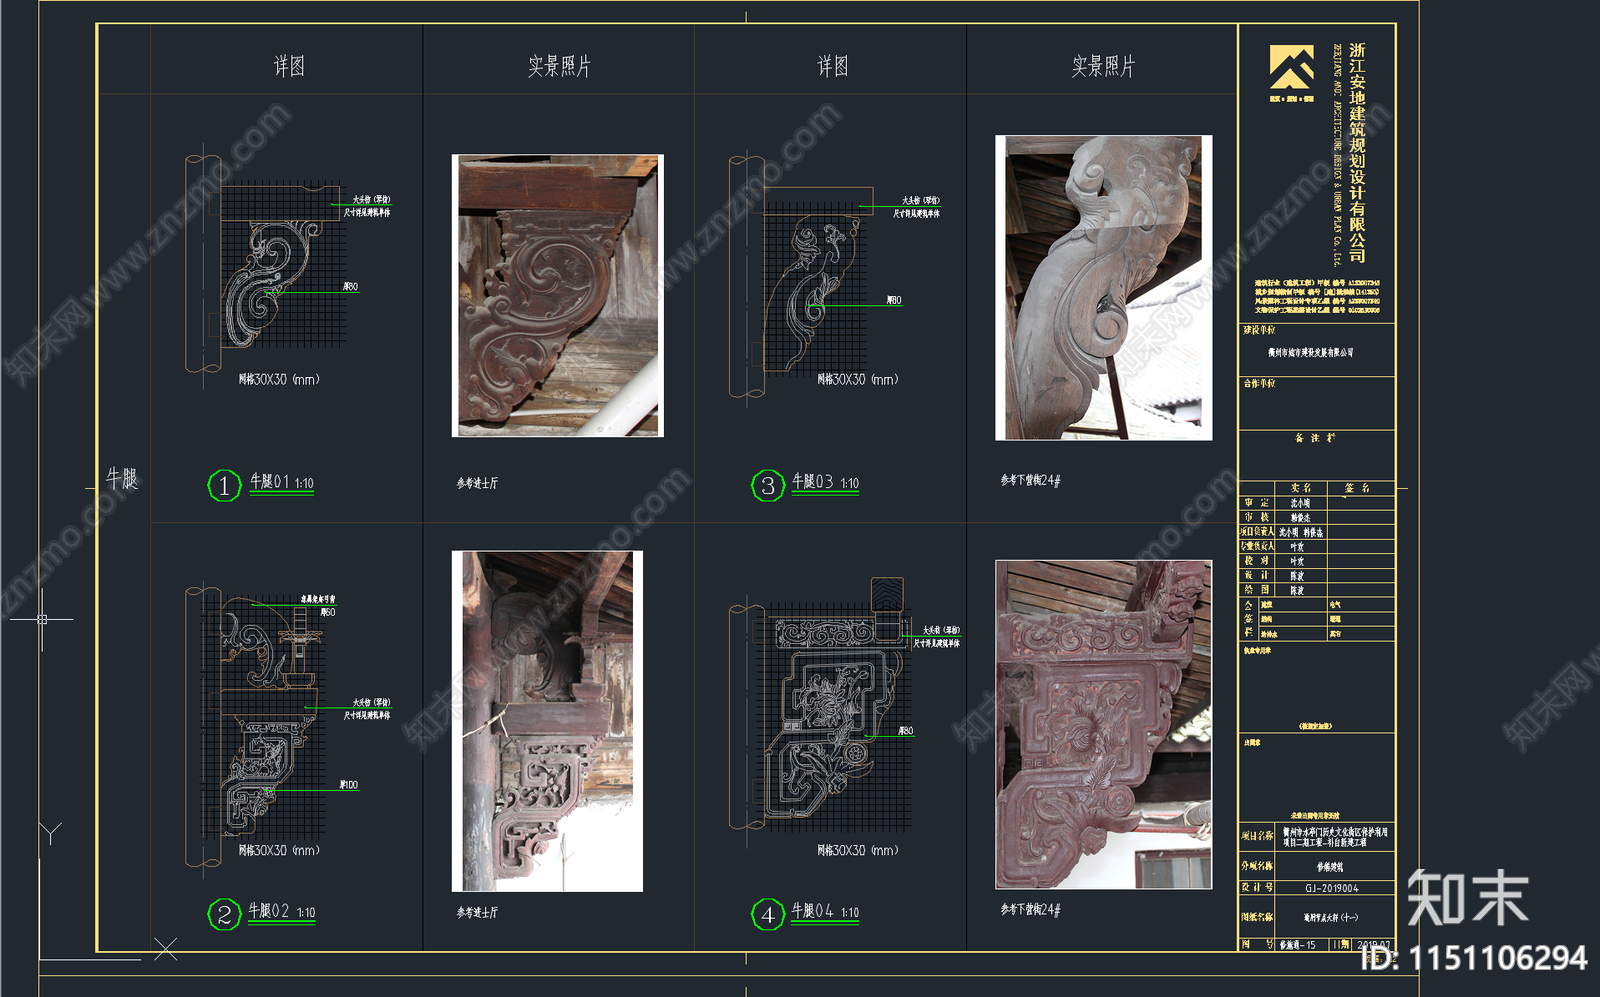Image resolution: width=1600 pixels, height=997 pixels.
Task: Click the 详图 header above 牛腿01 drawing
Action: tap(289, 66)
